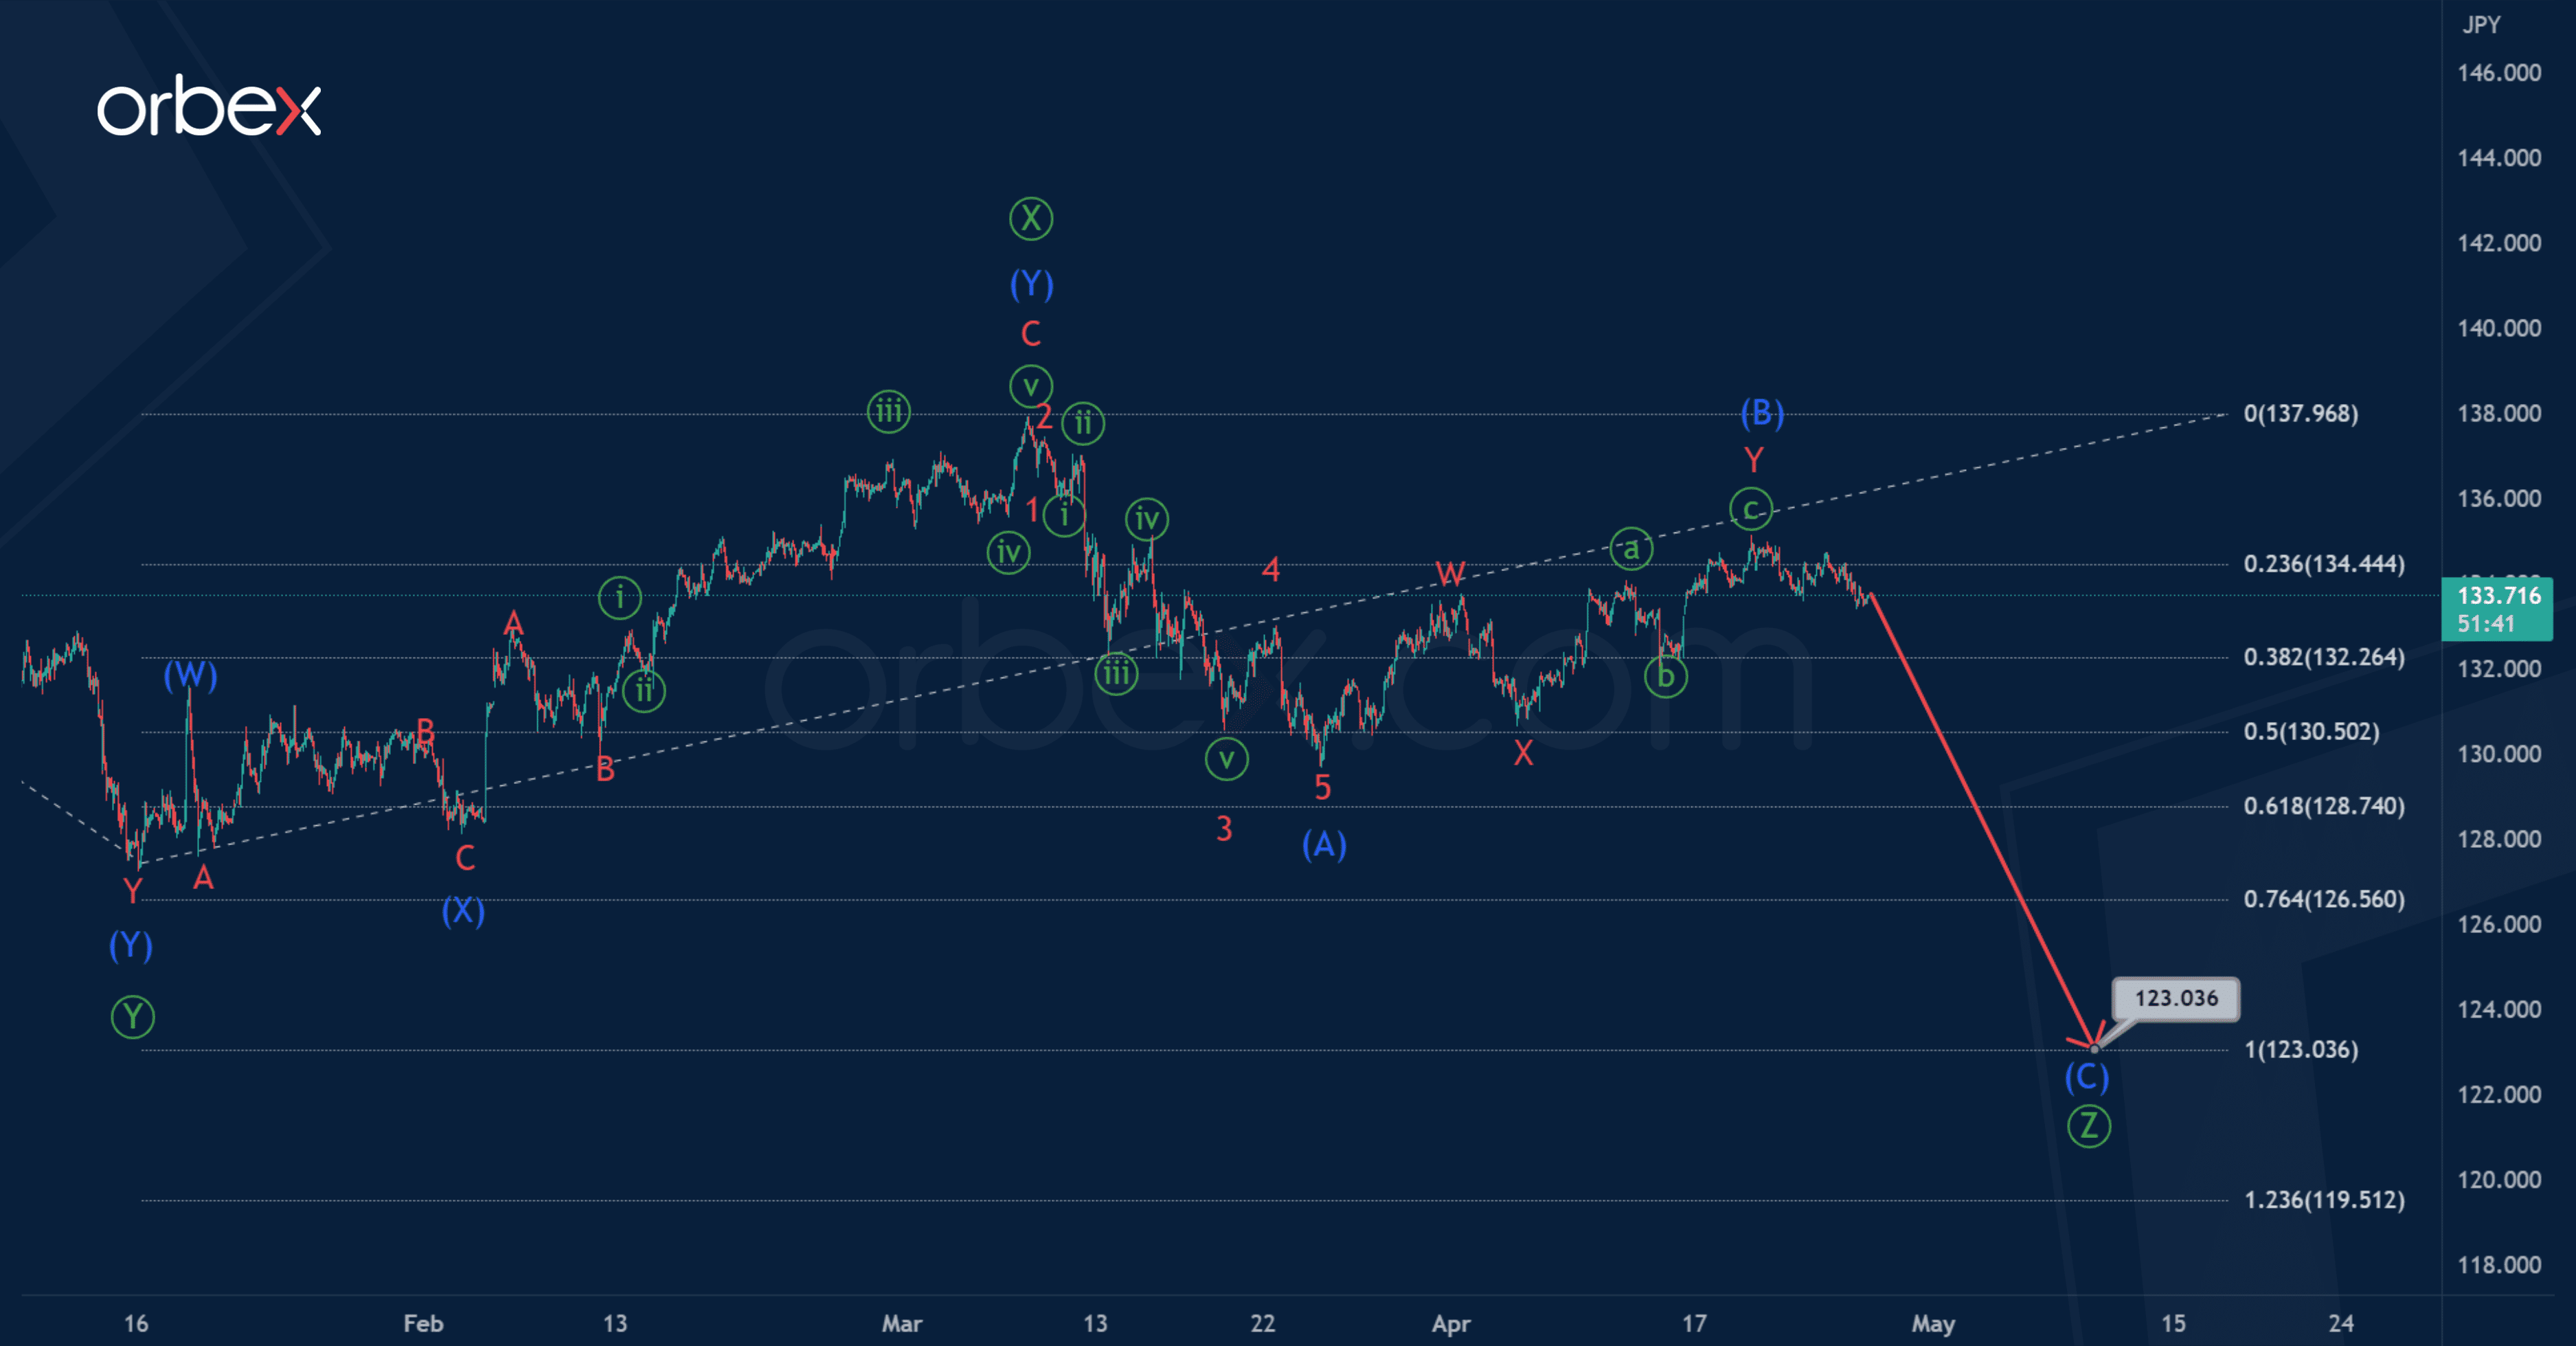Select the 0.764(126.560) Fibonacci level label
This screenshot has height=1346, width=2576.
click(2324, 899)
